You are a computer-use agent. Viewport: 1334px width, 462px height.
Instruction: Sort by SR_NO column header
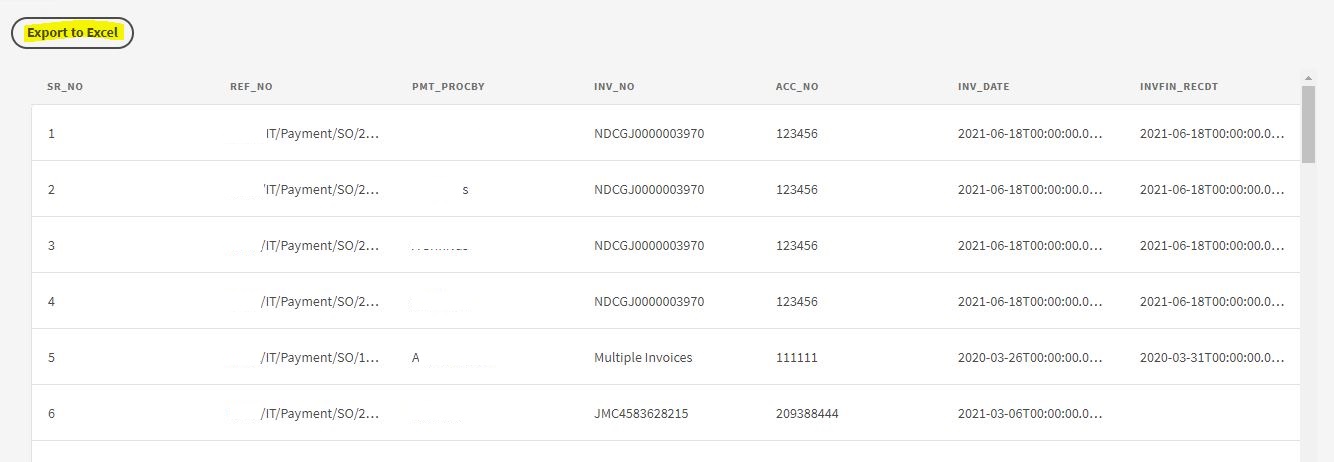pyautogui.click(x=65, y=87)
